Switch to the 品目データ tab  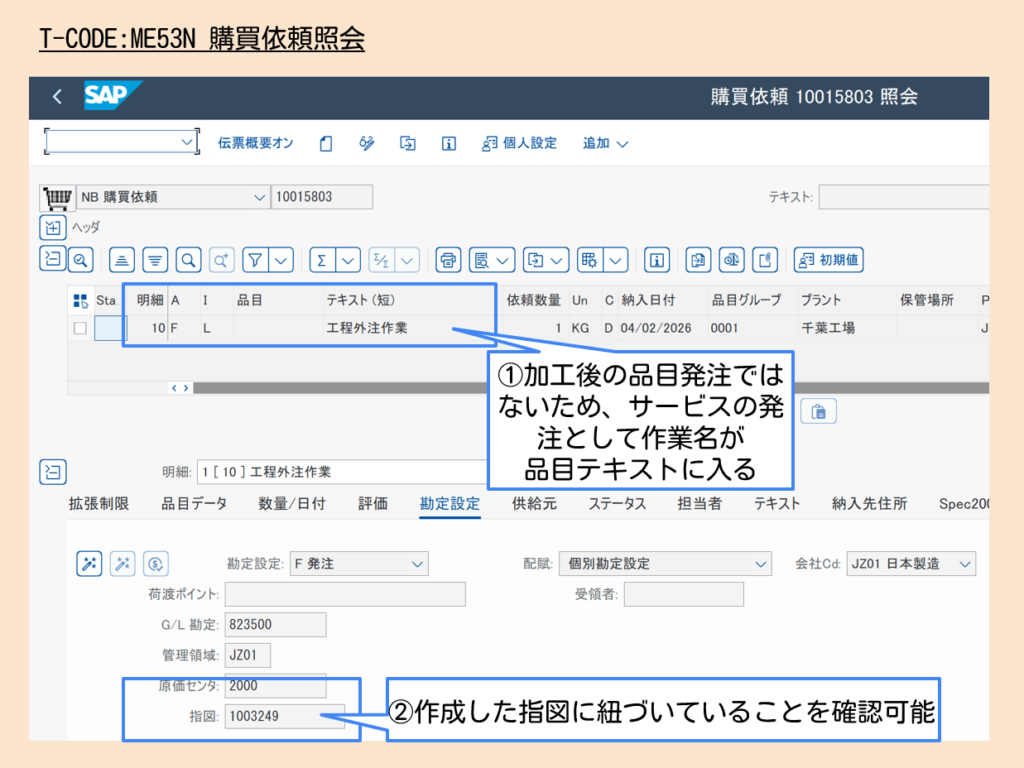pyautogui.click(x=194, y=504)
